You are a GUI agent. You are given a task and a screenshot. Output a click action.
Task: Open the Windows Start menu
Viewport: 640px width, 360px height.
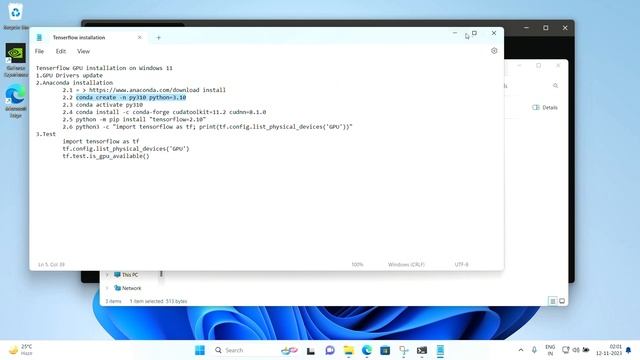pyautogui.click(x=200, y=350)
